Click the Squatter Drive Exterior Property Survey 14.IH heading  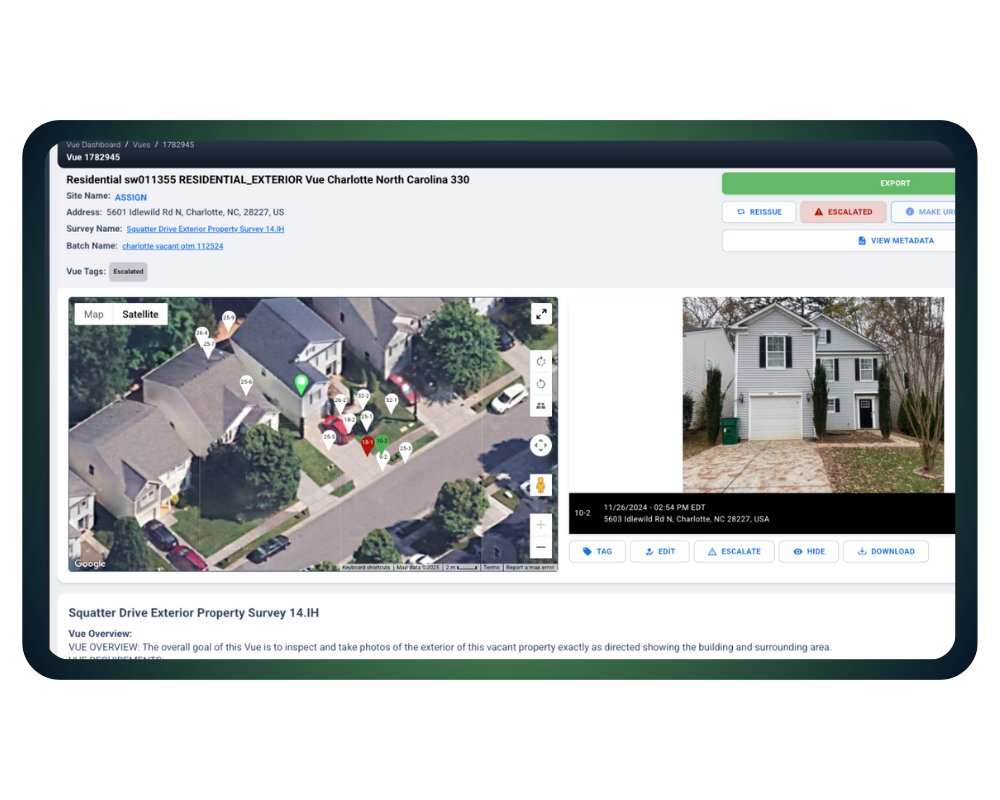[x=194, y=613]
